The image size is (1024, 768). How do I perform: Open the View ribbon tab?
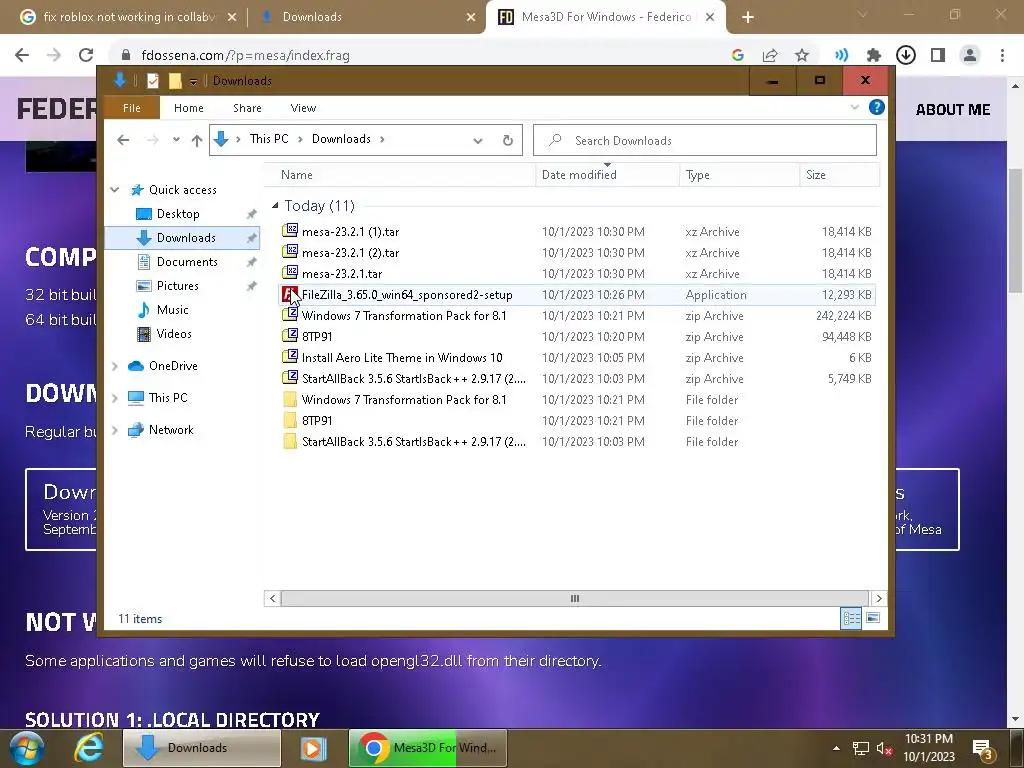click(303, 108)
